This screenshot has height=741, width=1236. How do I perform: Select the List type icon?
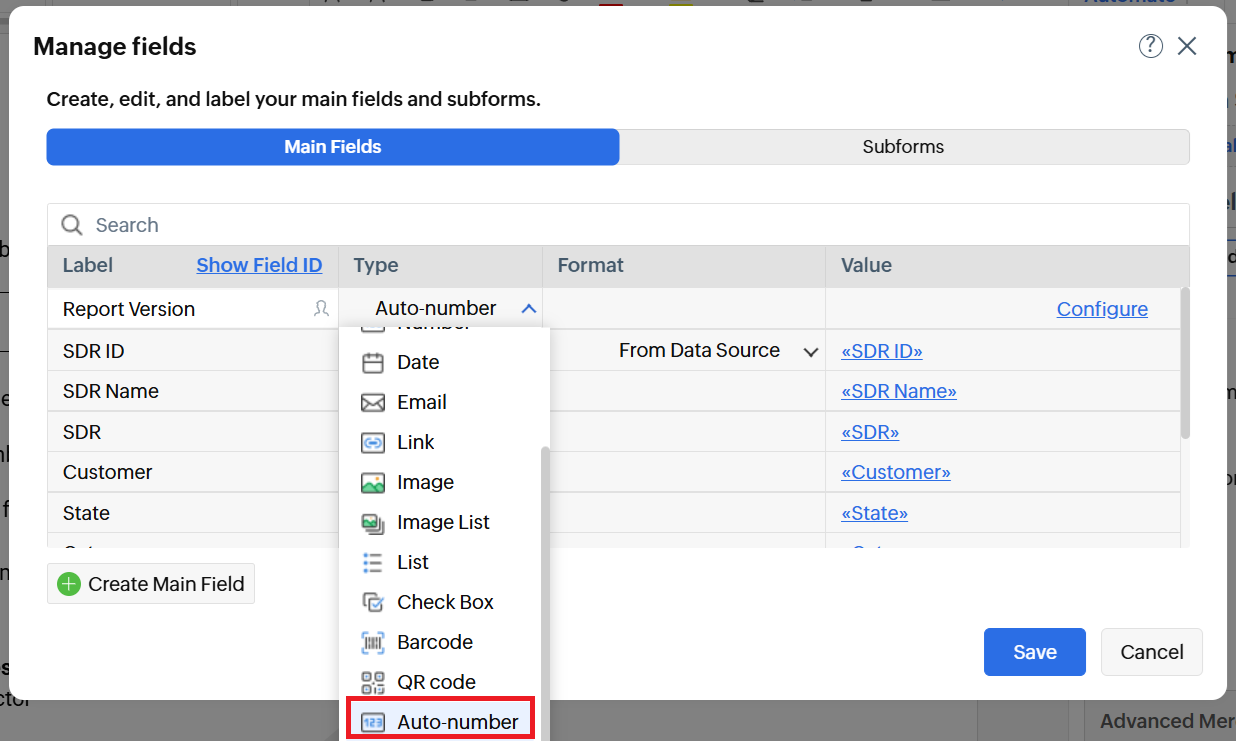coord(373,562)
